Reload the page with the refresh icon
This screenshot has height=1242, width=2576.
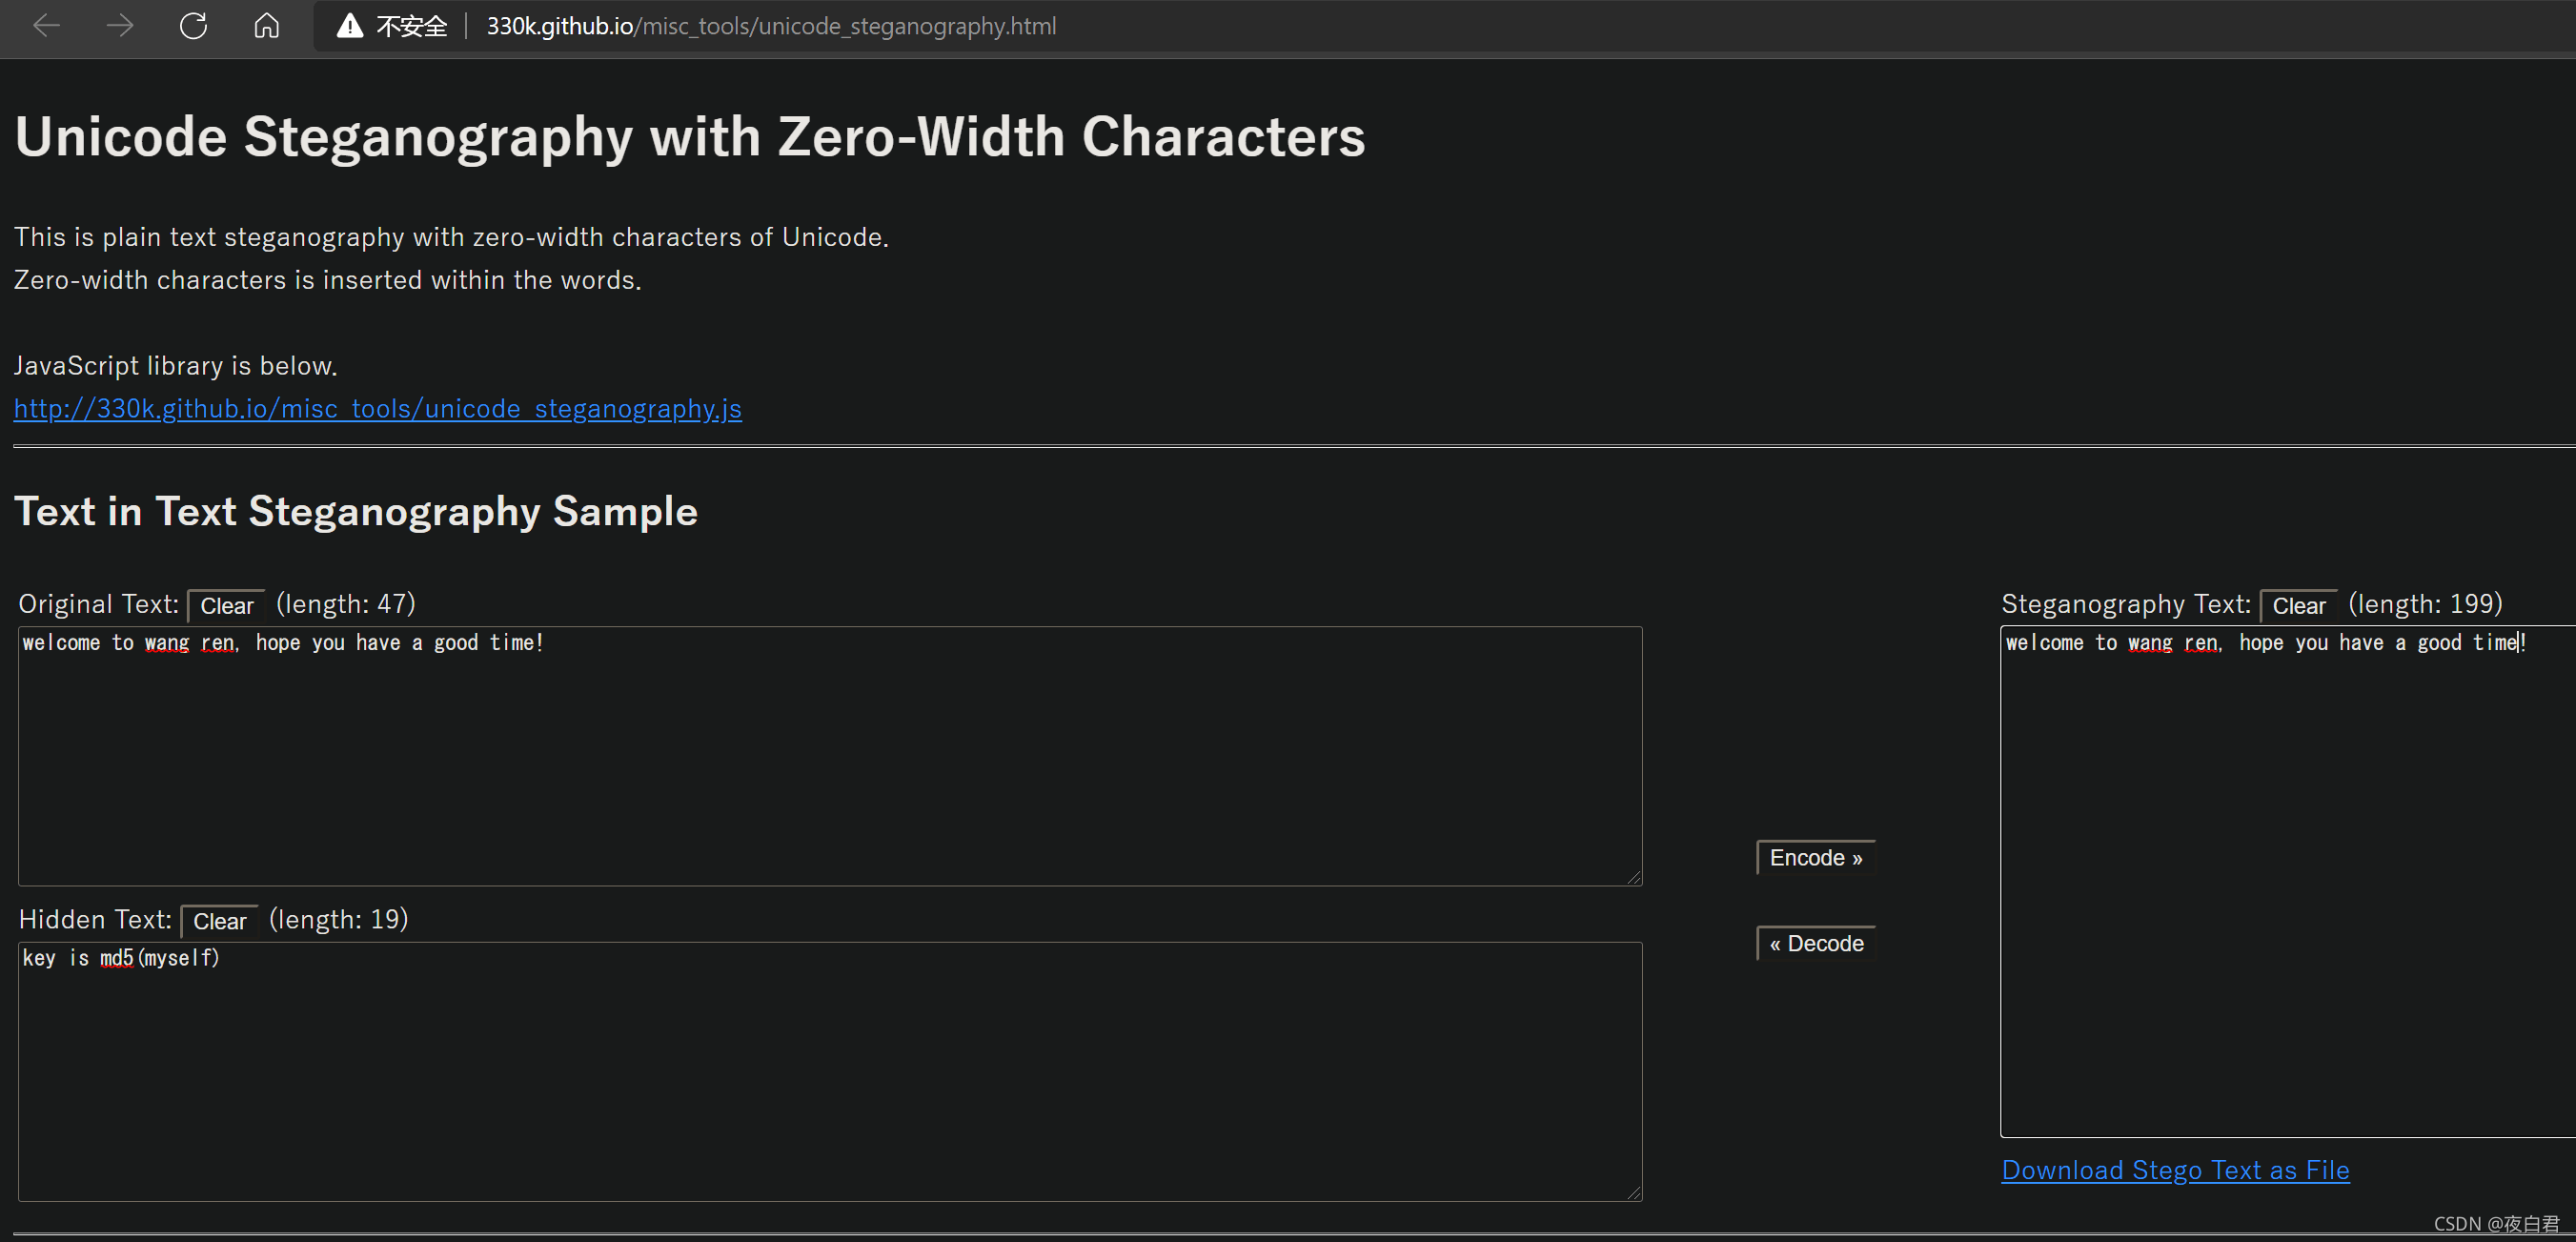193,26
